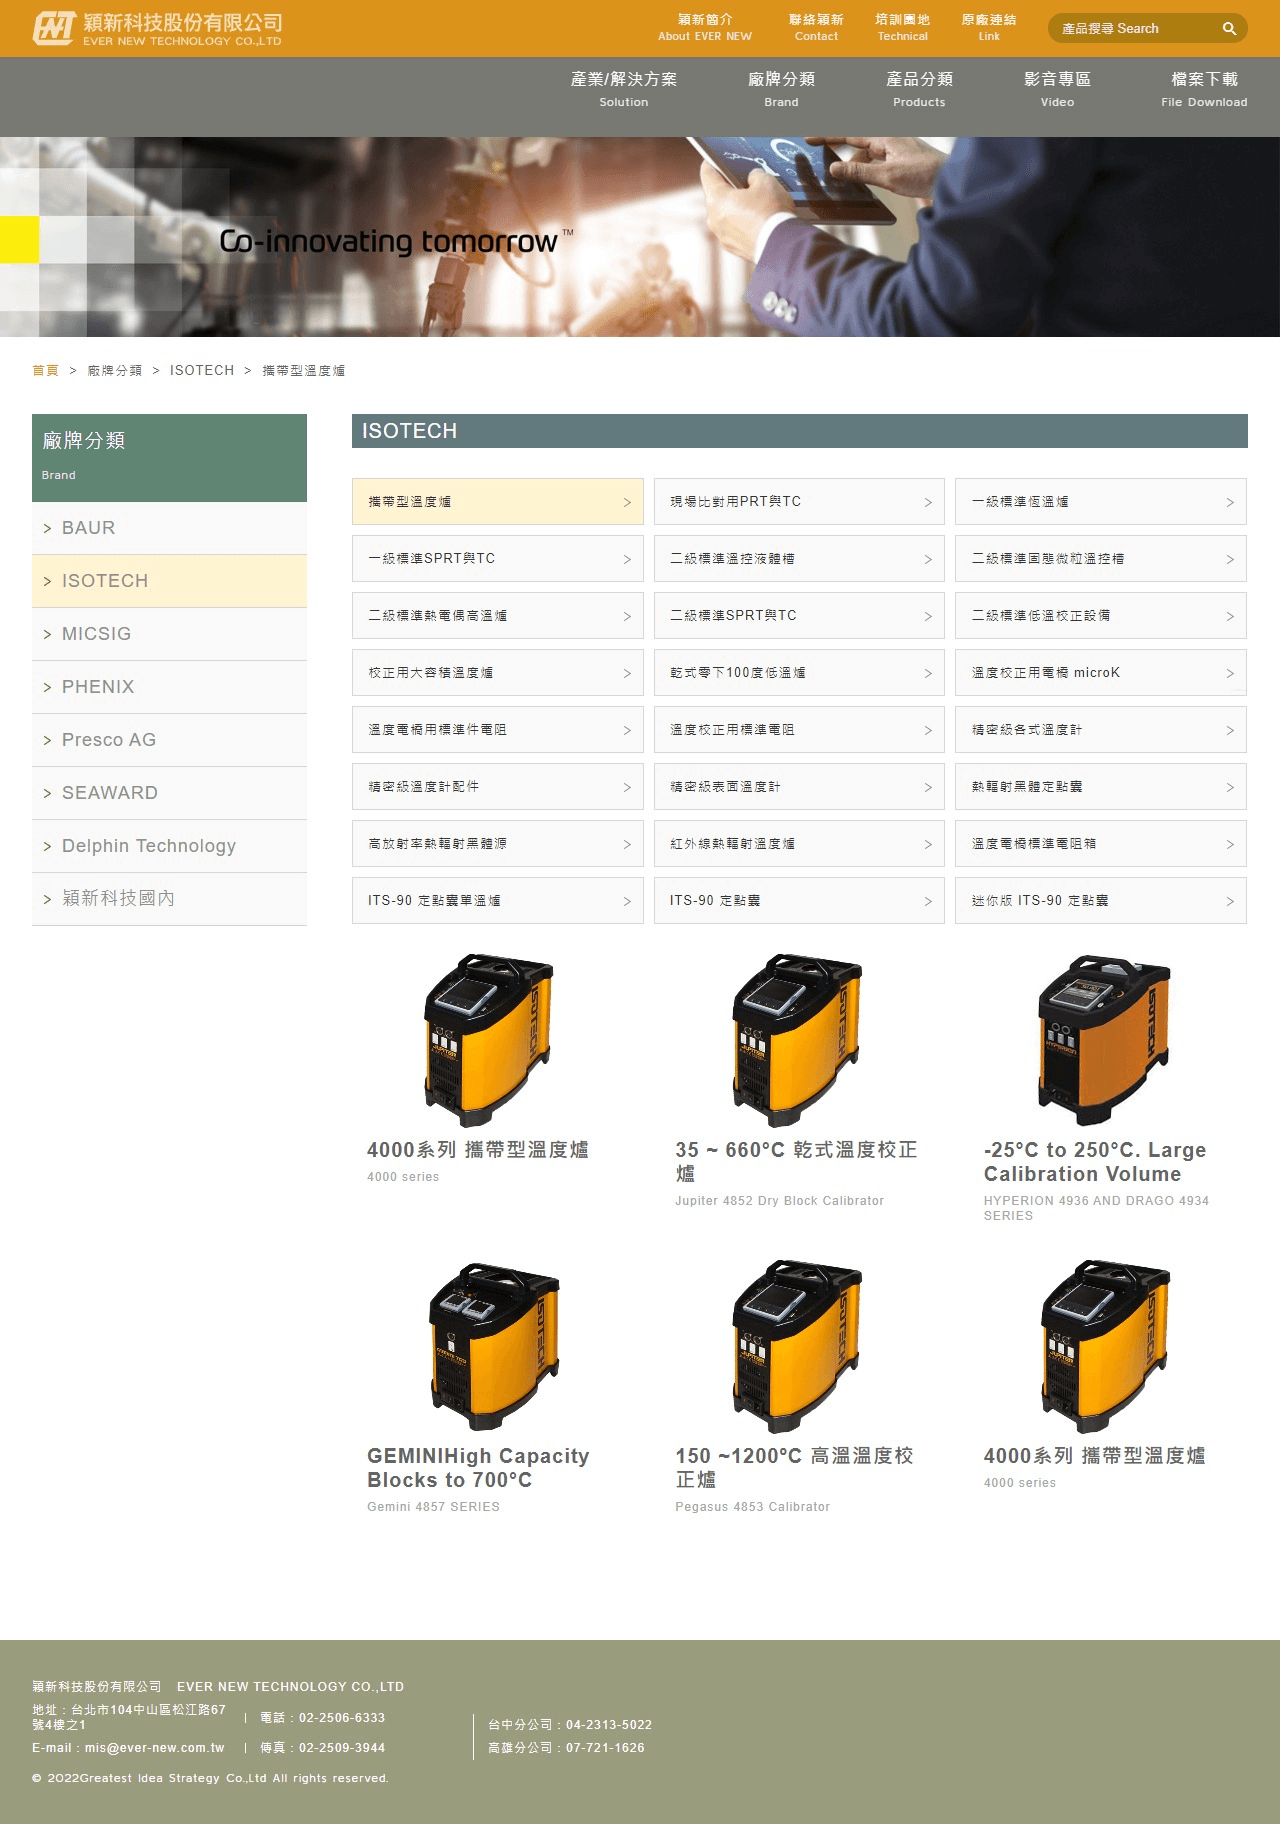1280x1824 pixels.
Task: Open the 產品分類 Products menu
Action: [x=919, y=89]
